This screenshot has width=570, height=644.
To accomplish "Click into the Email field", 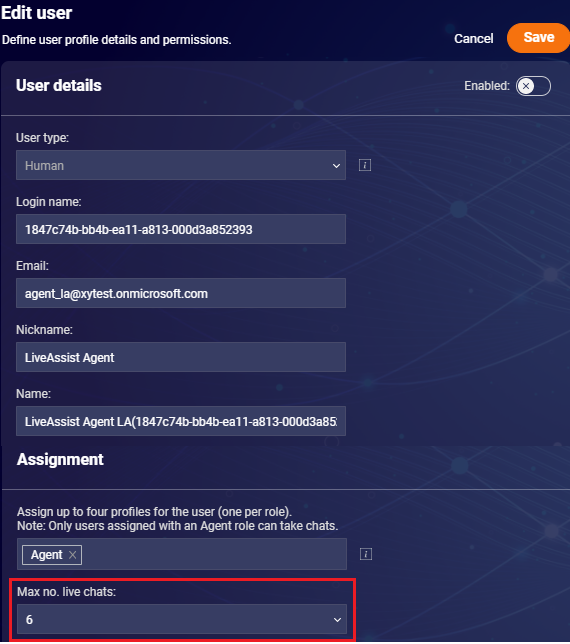I will pos(181,293).
